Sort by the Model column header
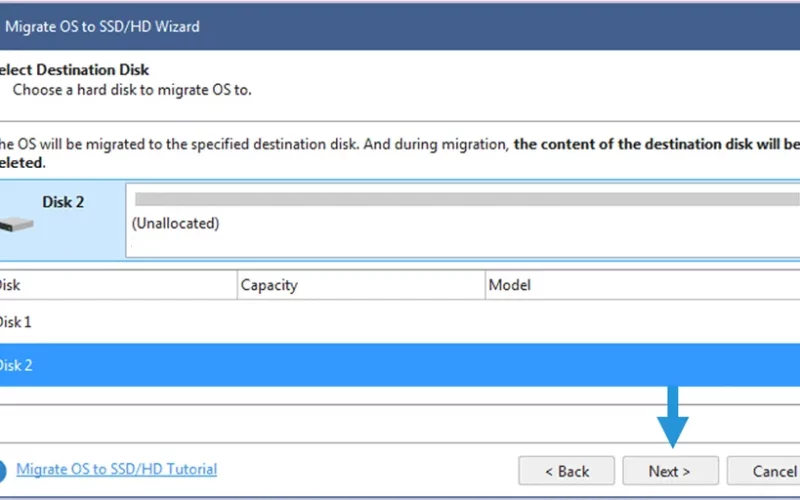Image resolution: width=800 pixels, height=500 pixels. 642,285
